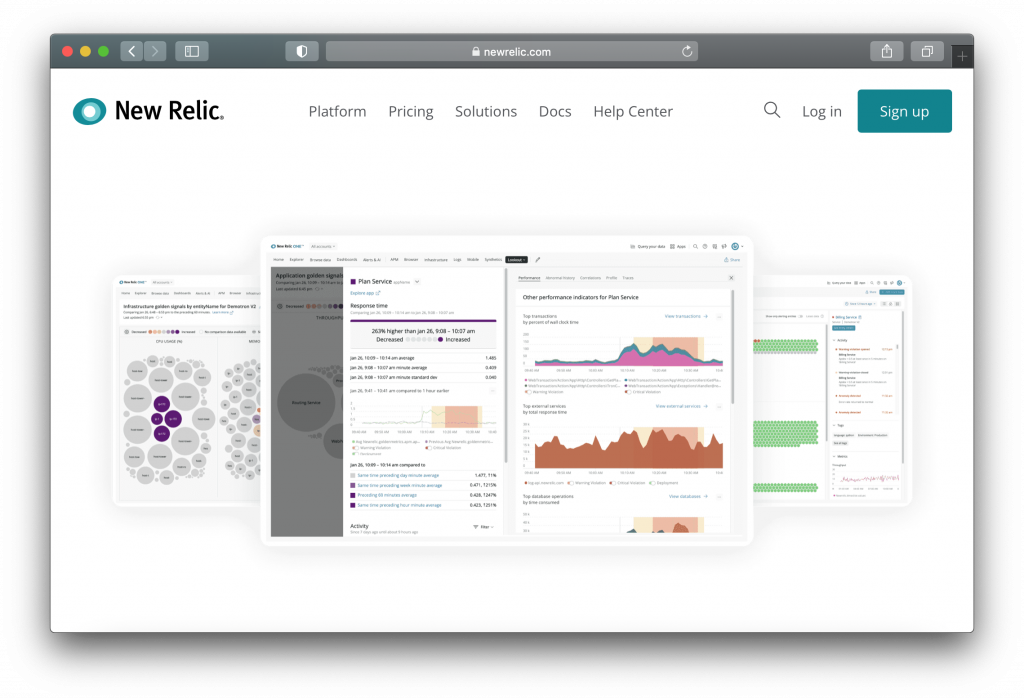Click the dashboard header search icon
This screenshot has width=1024, height=699.
point(696,247)
